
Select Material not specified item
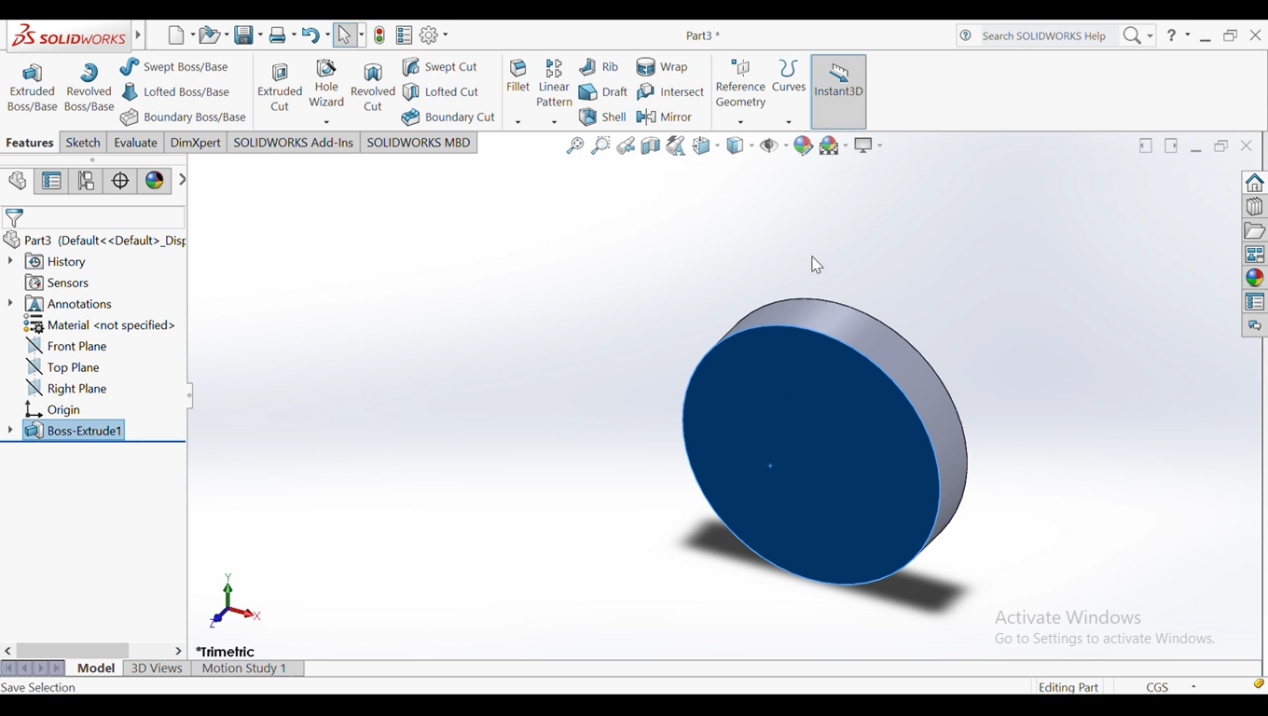point(100,325)
